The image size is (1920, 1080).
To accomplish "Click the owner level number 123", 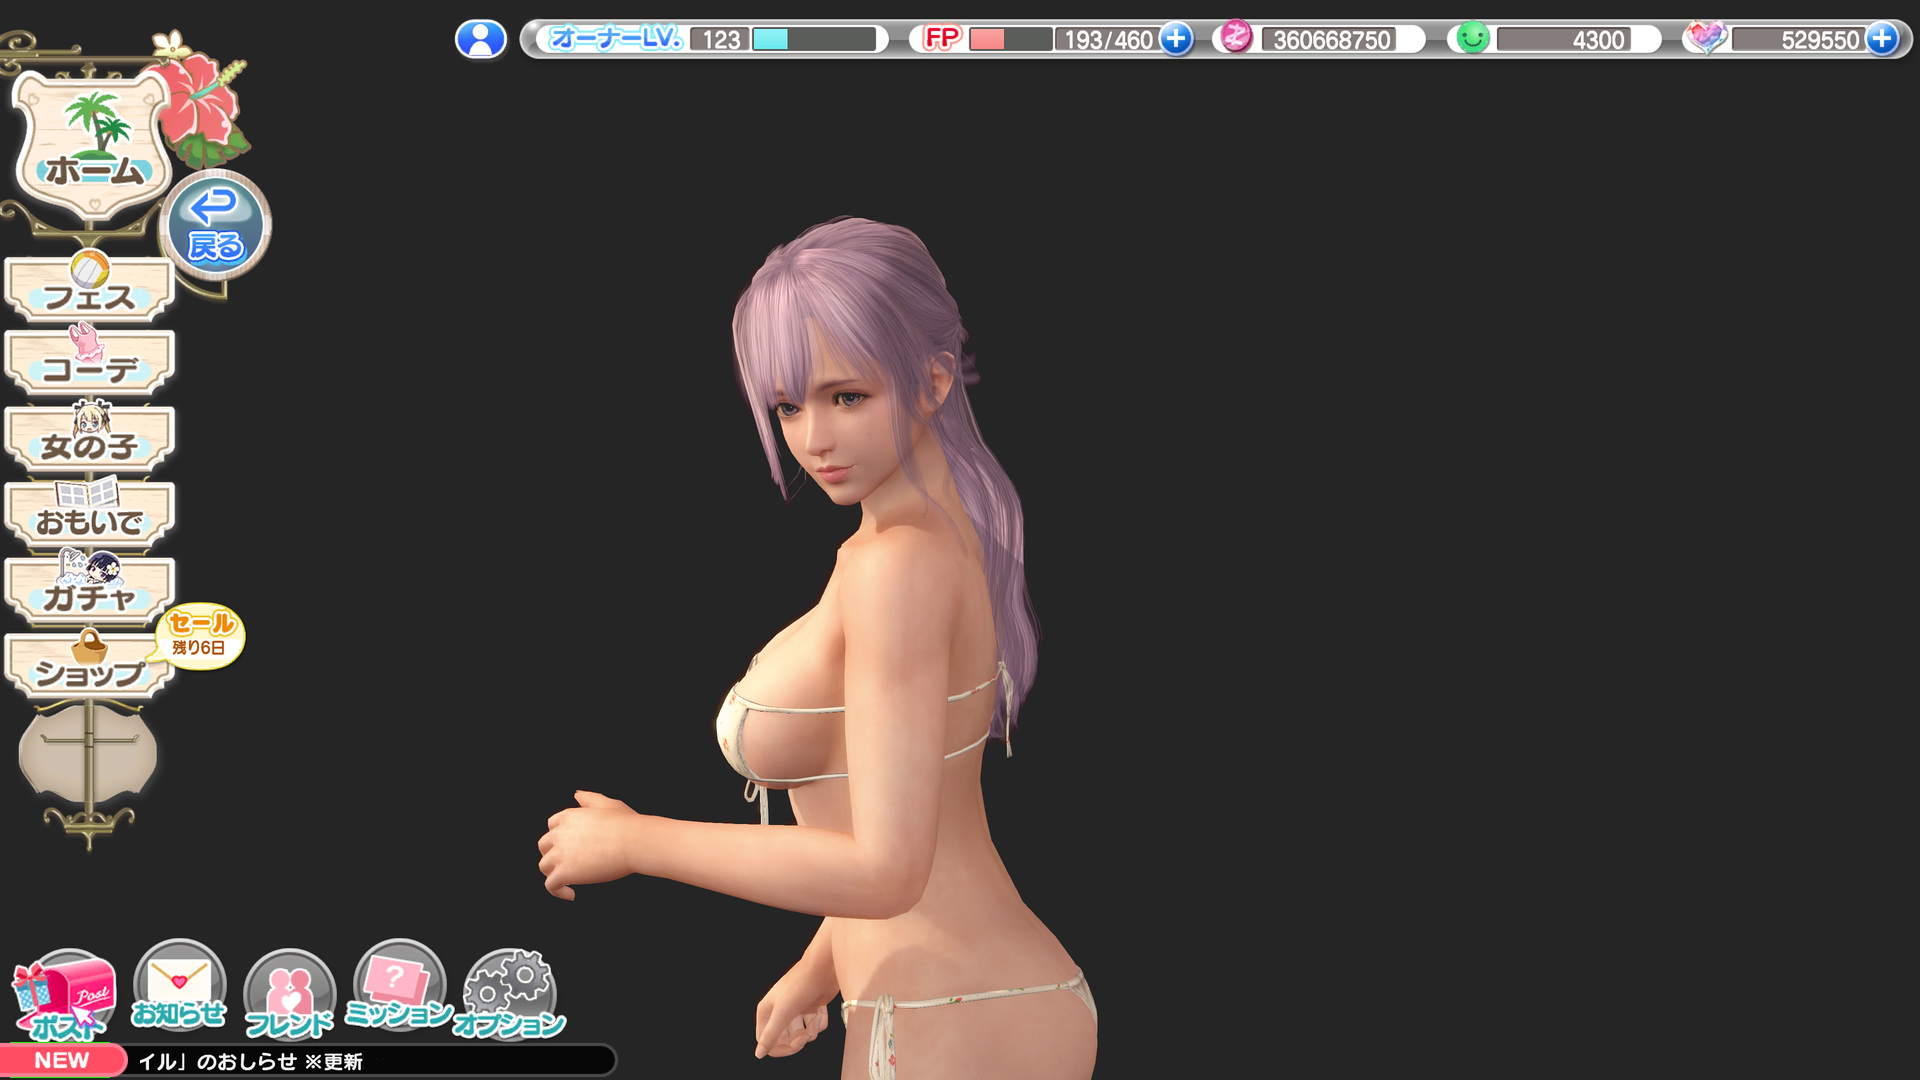I will pos(720,40).
